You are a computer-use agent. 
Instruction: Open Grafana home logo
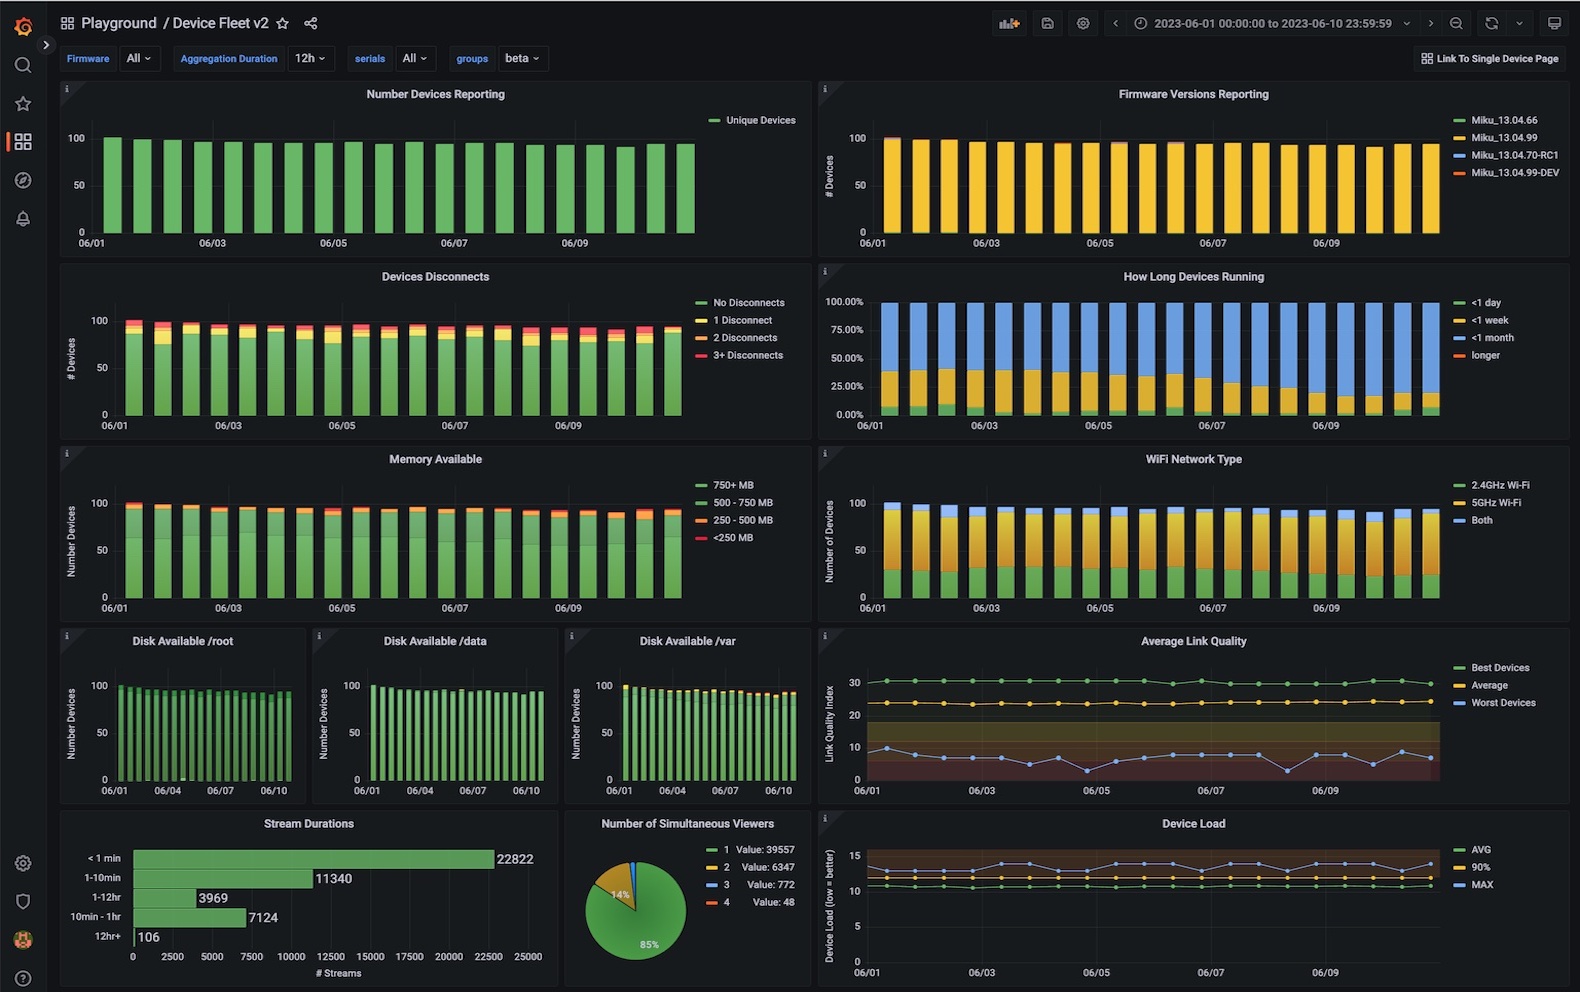[23, 26]
